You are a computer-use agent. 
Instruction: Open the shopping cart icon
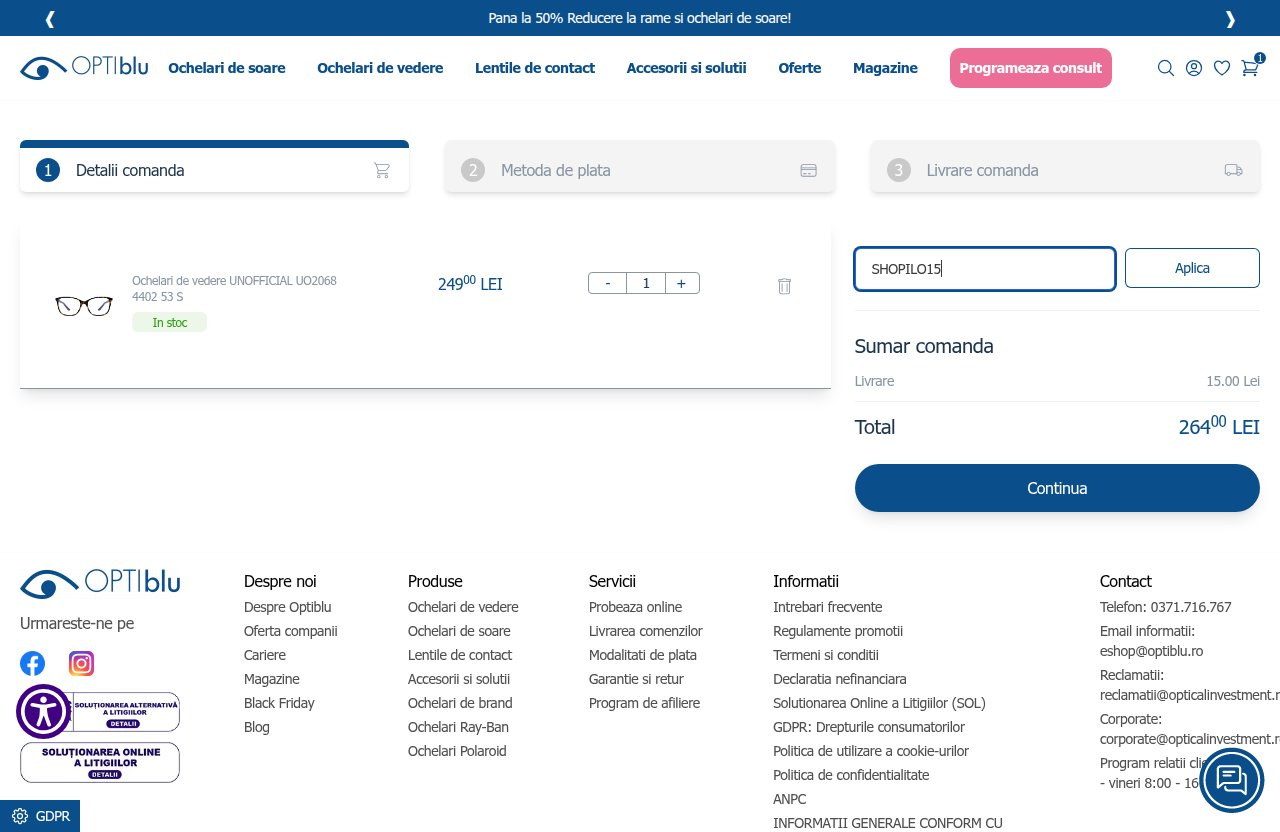coord(1250,67)
